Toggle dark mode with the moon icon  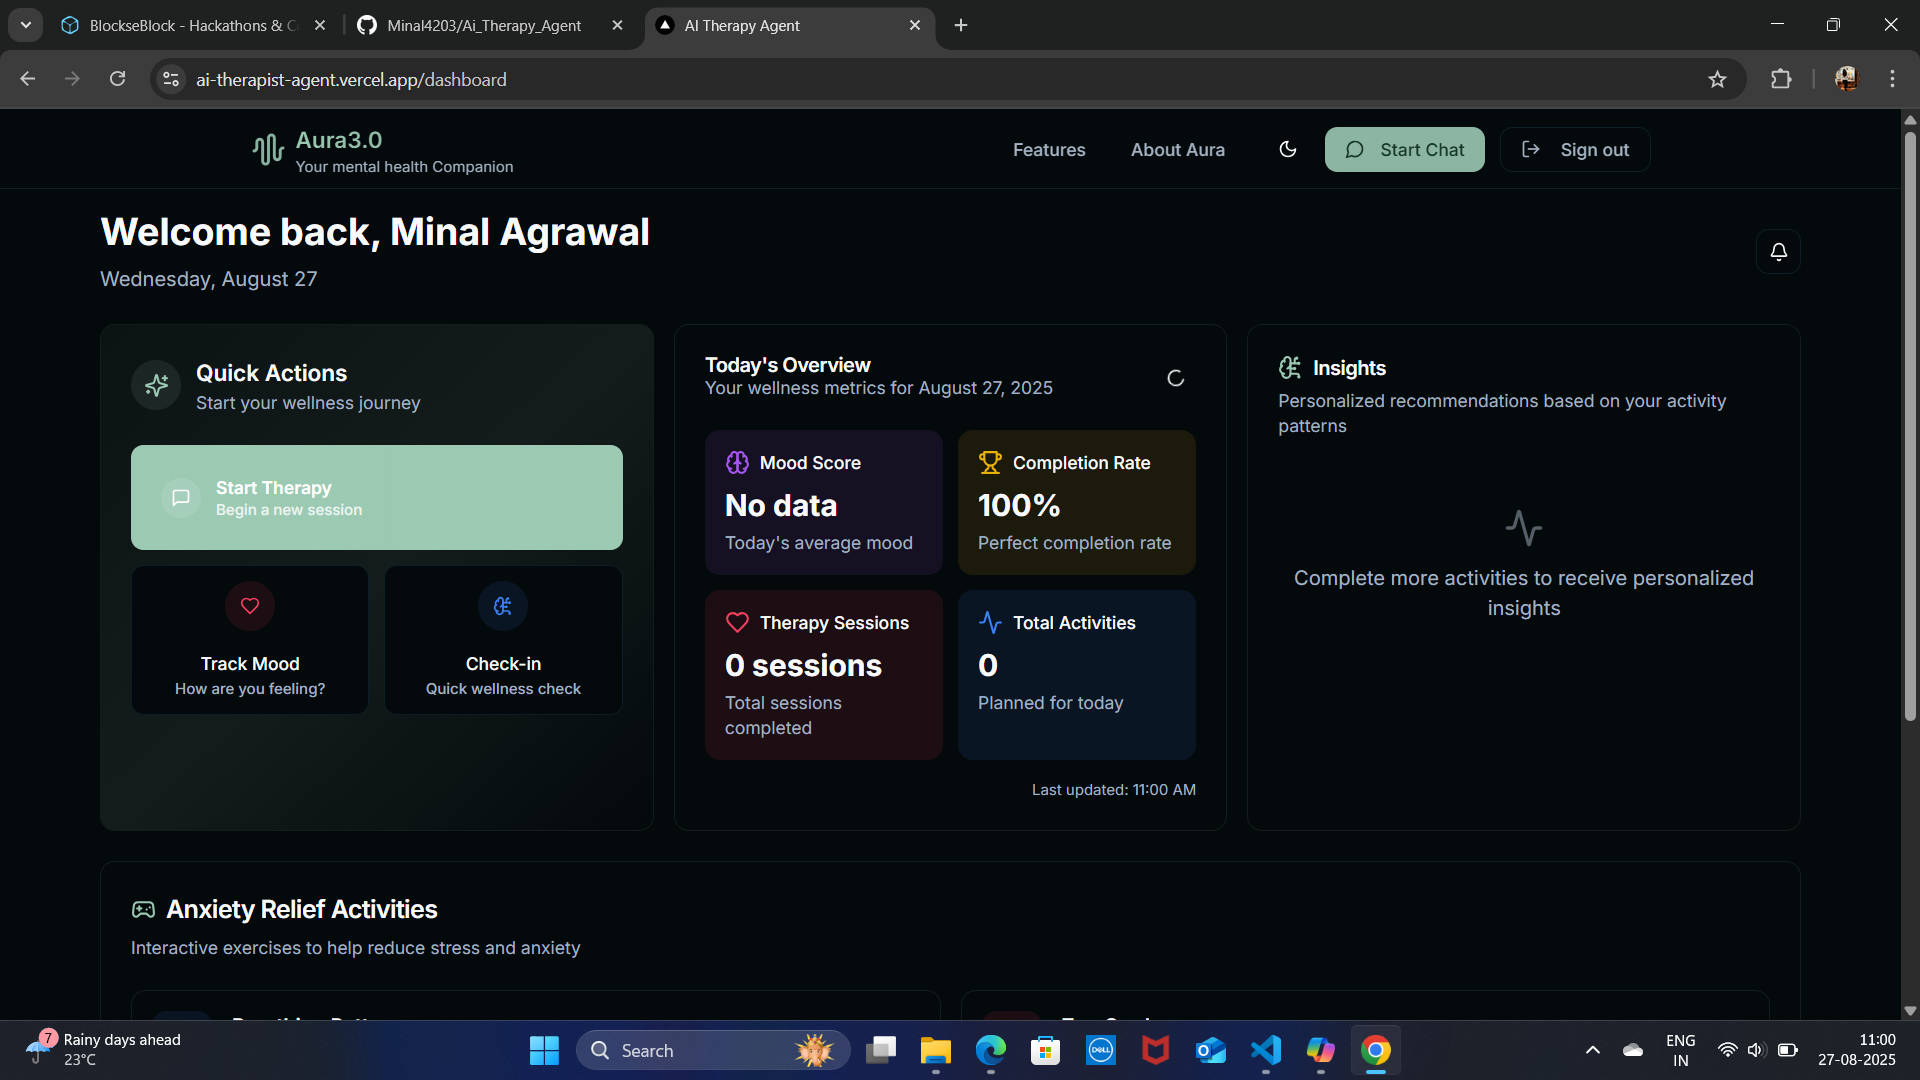point(1287,149)
